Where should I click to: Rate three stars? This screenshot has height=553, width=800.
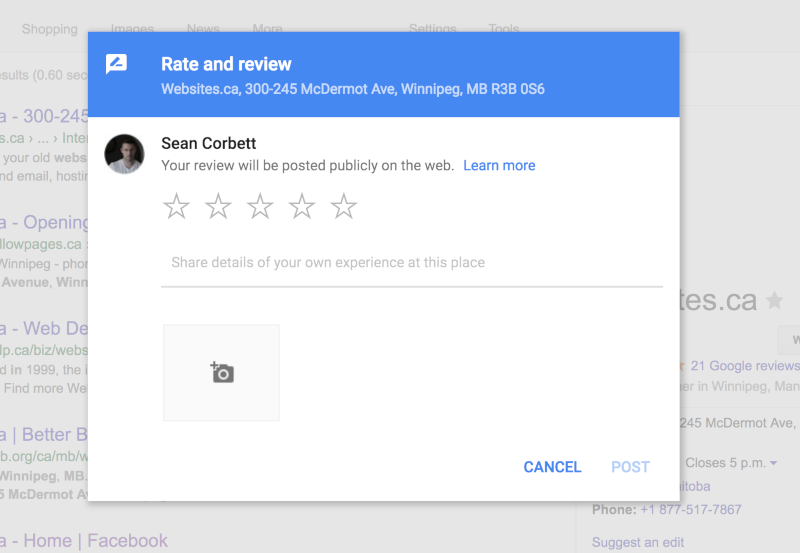tap(260, 206)
